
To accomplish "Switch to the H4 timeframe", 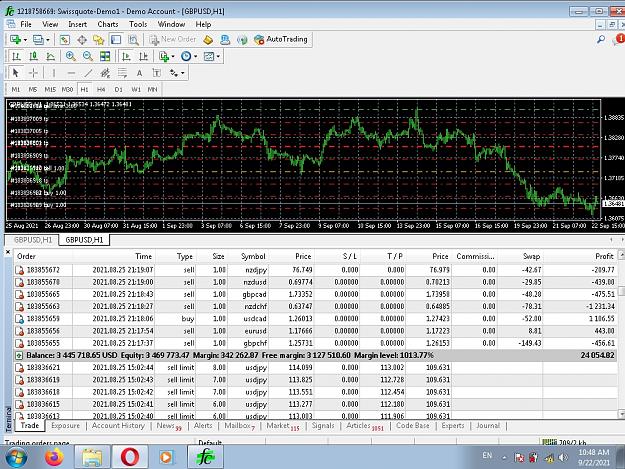I will click(101, 89).
